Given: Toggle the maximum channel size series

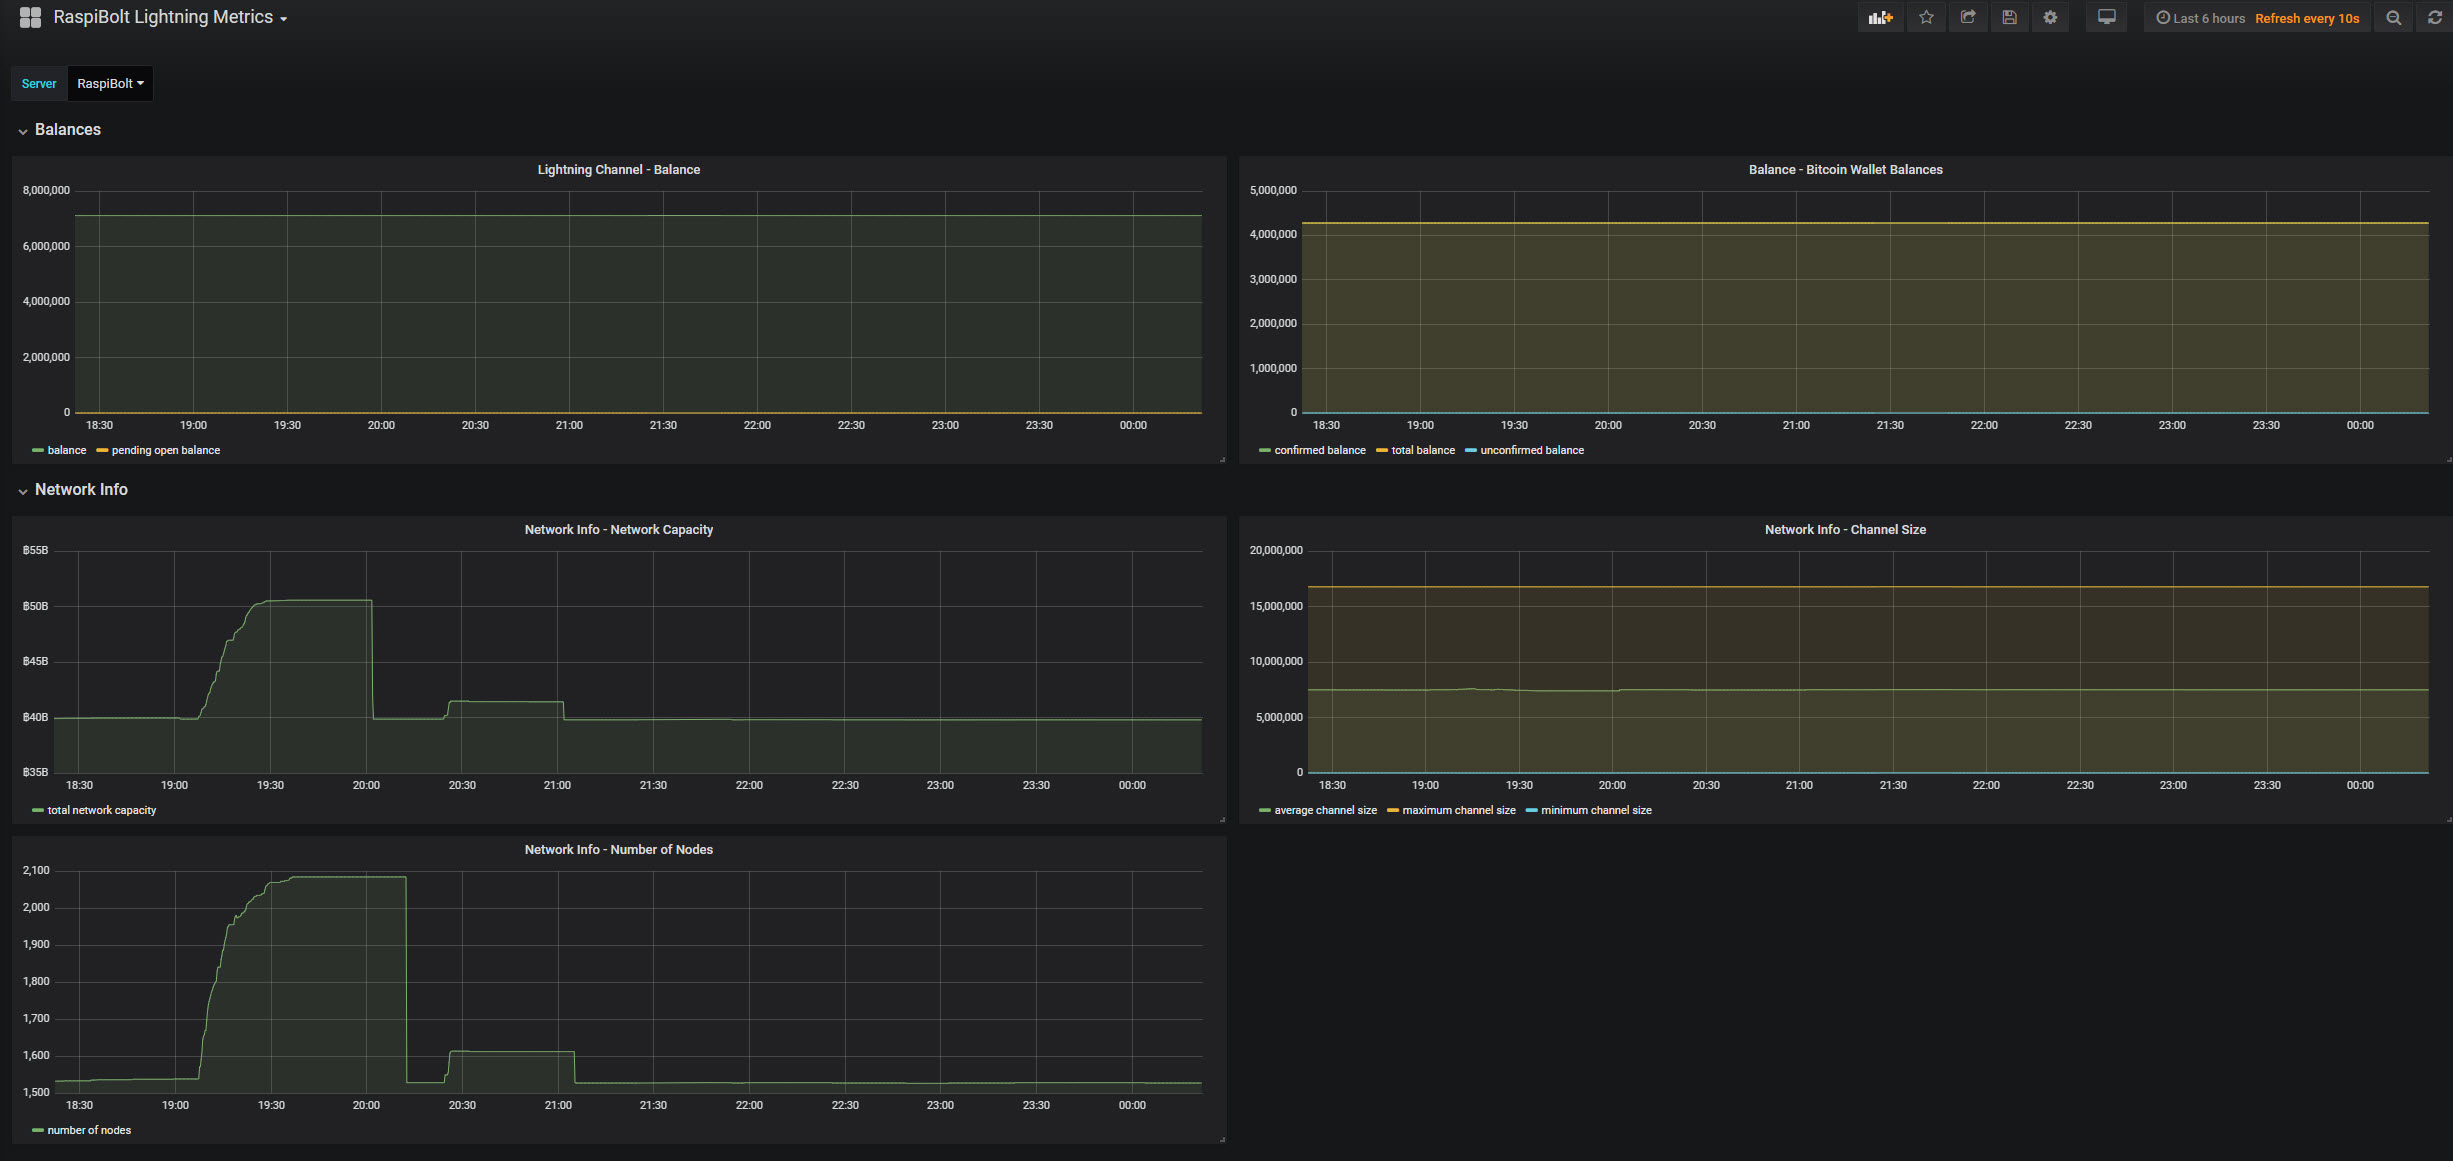Looking at the screenshot, I should pos(1458,810).
